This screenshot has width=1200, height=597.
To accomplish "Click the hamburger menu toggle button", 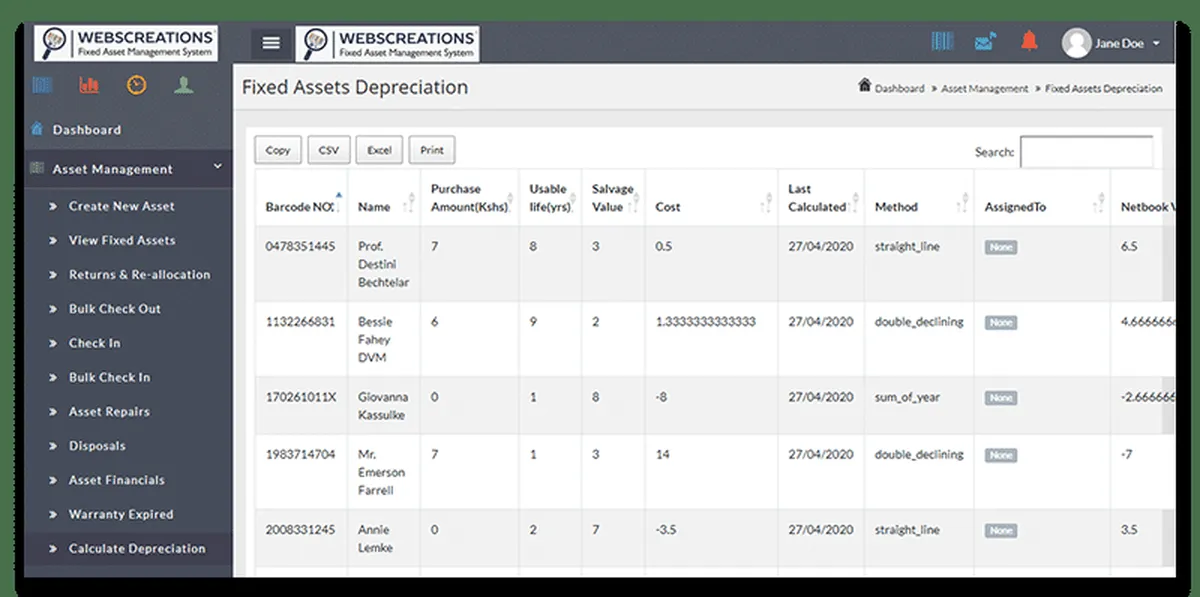I will 271,43.
